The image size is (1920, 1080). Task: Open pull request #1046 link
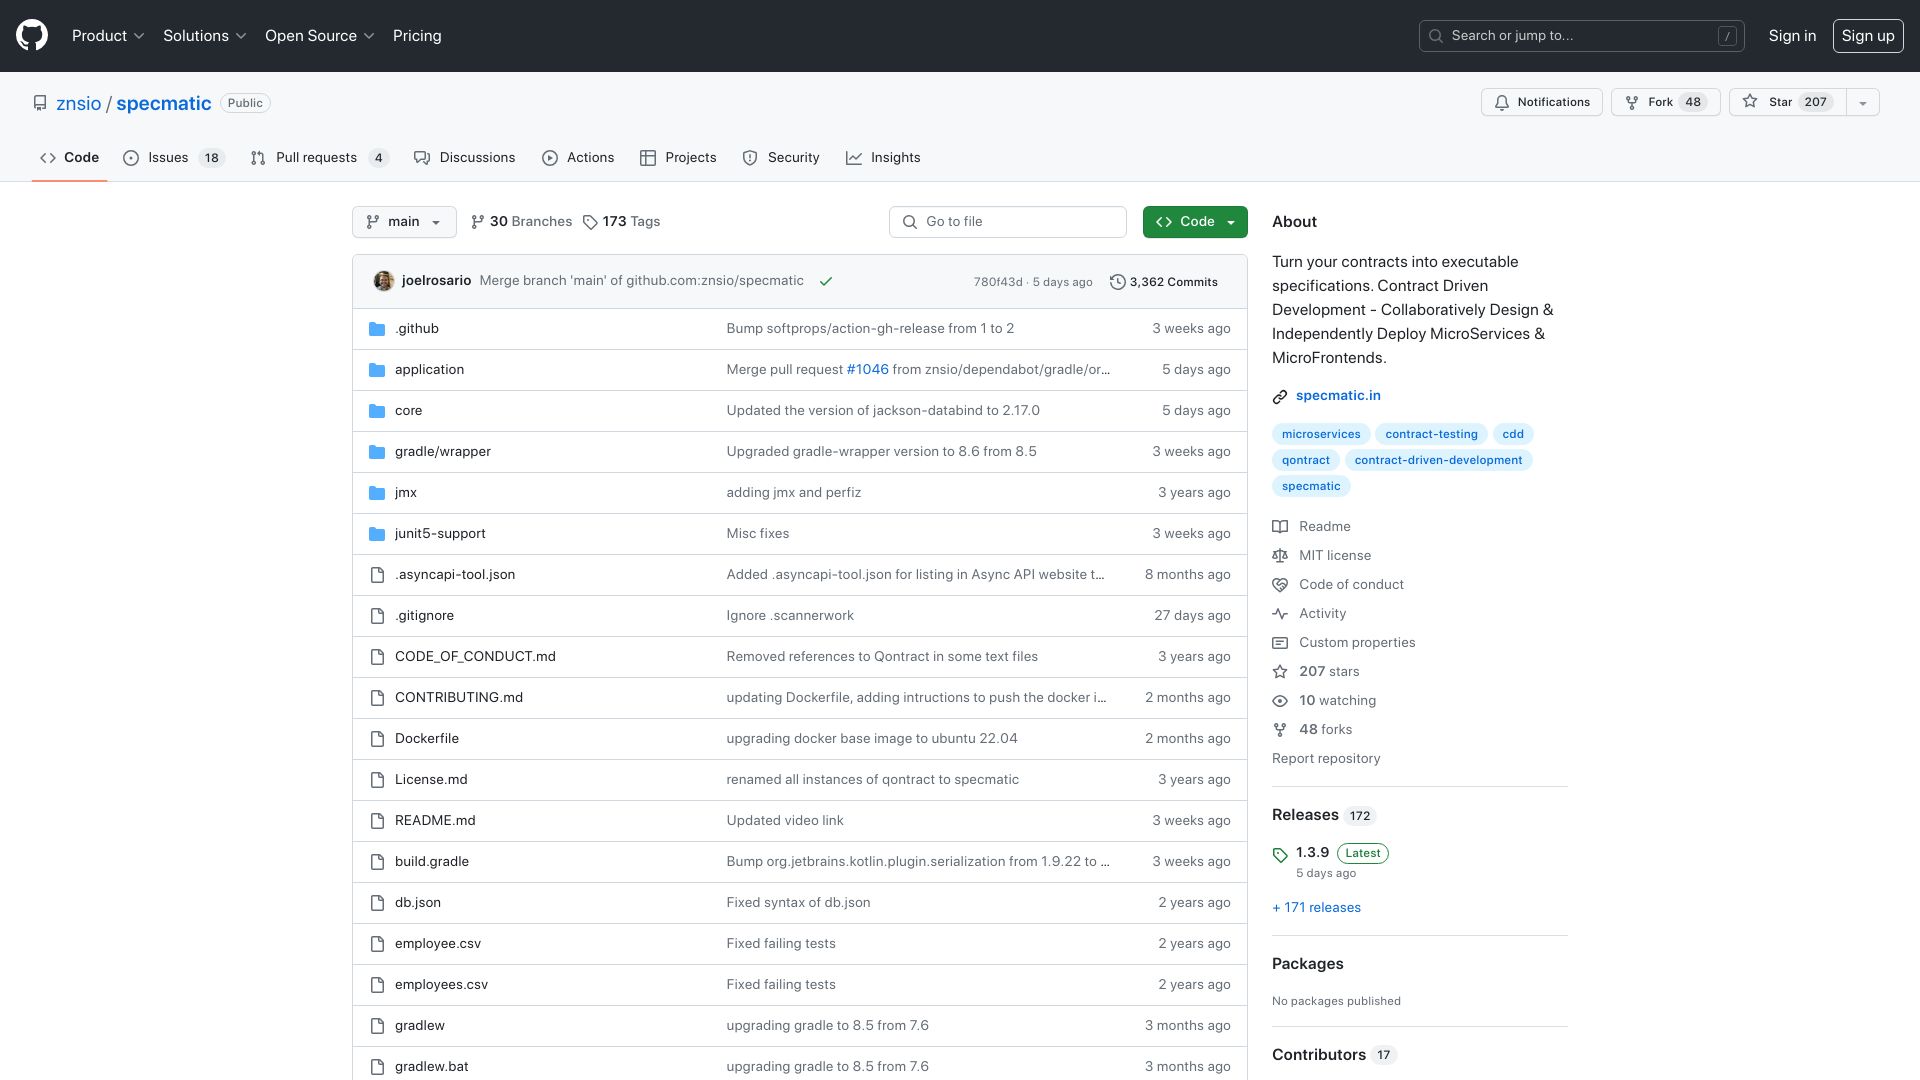pos(867,370)
